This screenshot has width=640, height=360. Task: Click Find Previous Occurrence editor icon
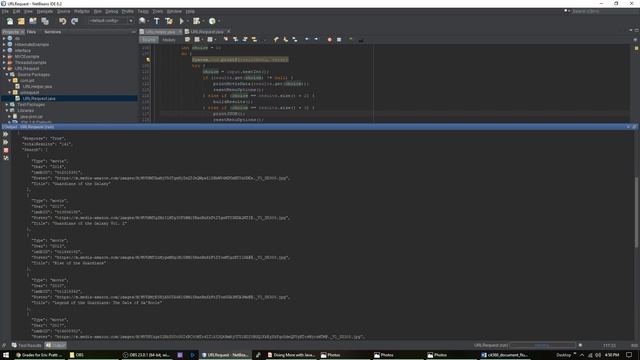pyautogui.click(x=235, y=40)
